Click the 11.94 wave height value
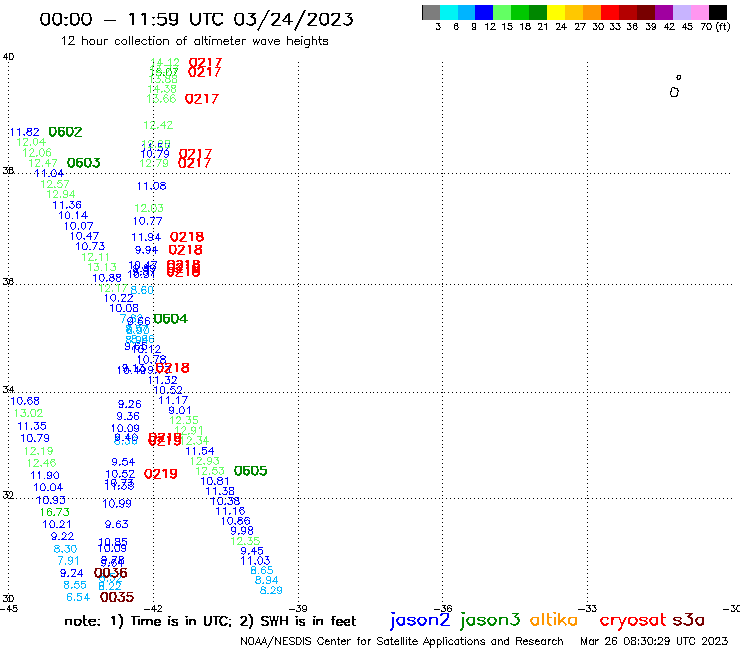 pos(146,237)
